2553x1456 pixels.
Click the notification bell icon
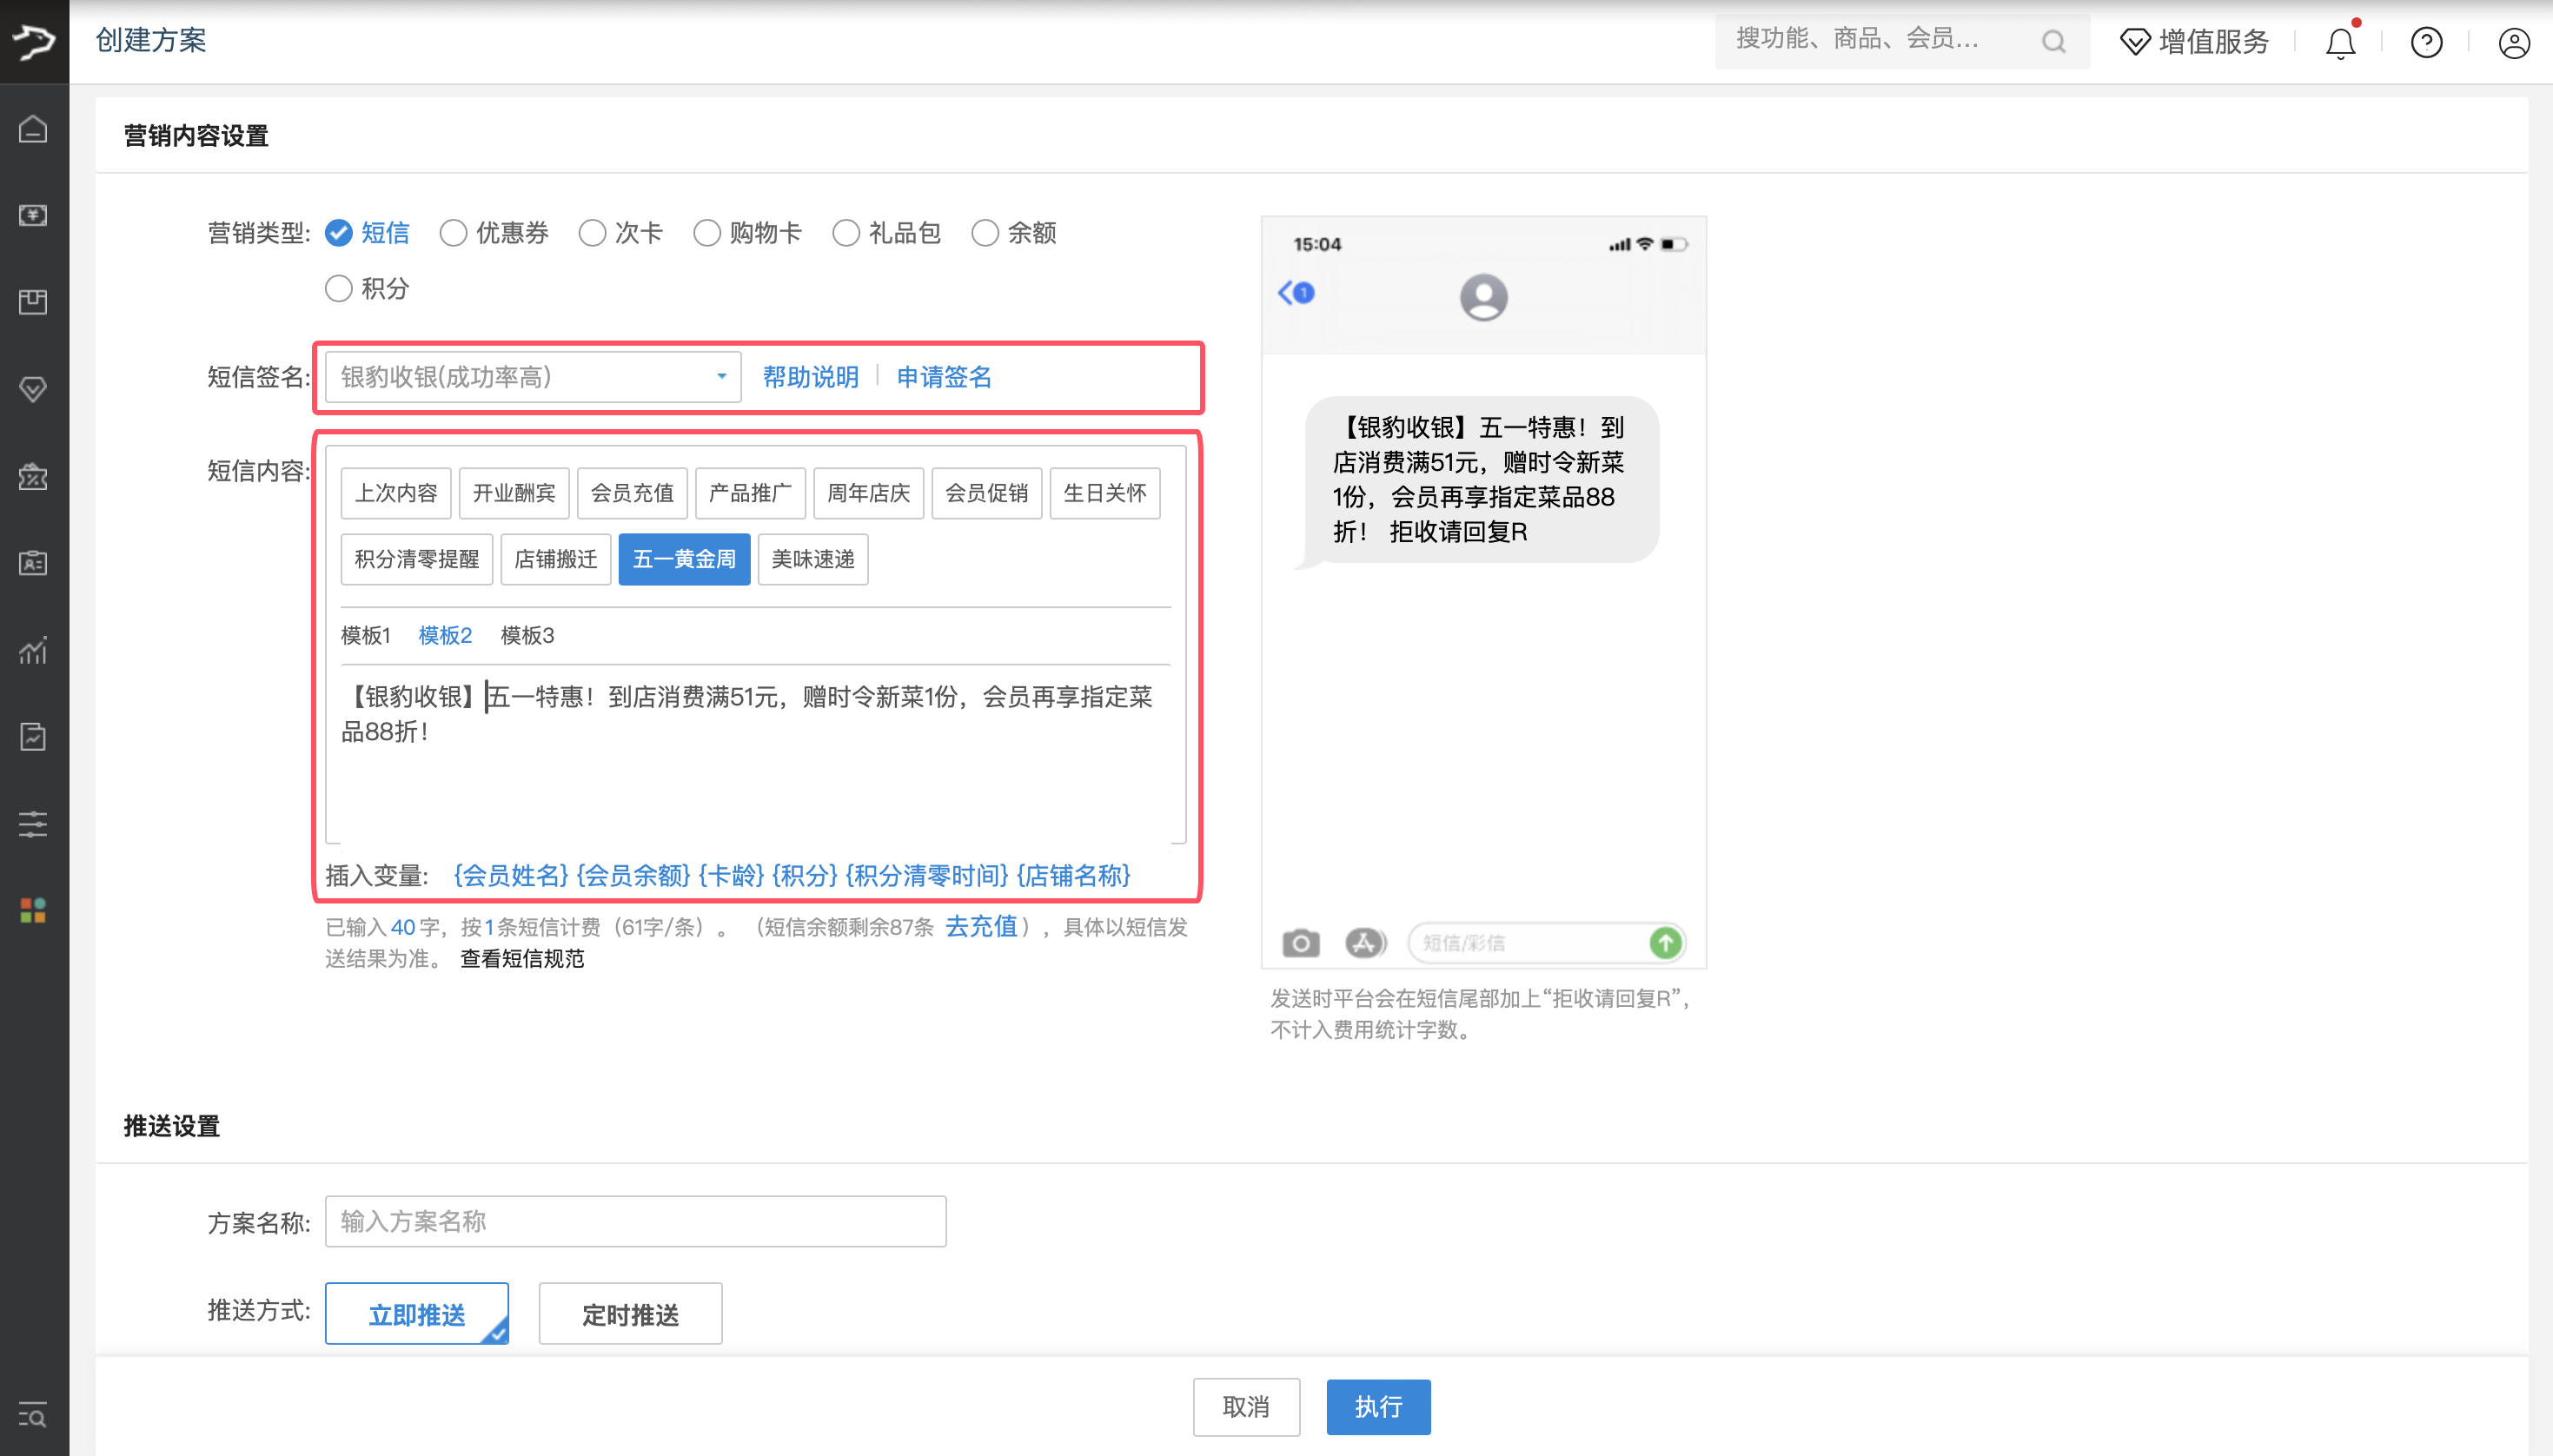point(2340,43)
